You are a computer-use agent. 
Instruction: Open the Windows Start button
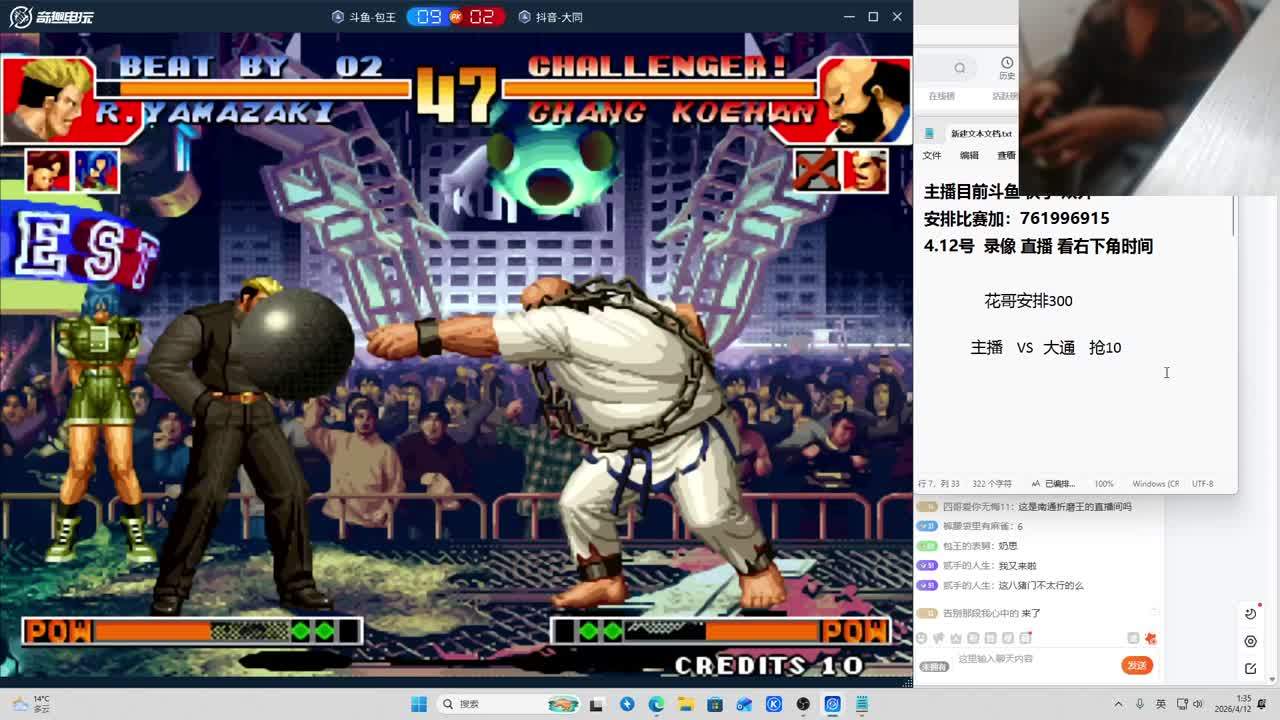coord(419,704)
